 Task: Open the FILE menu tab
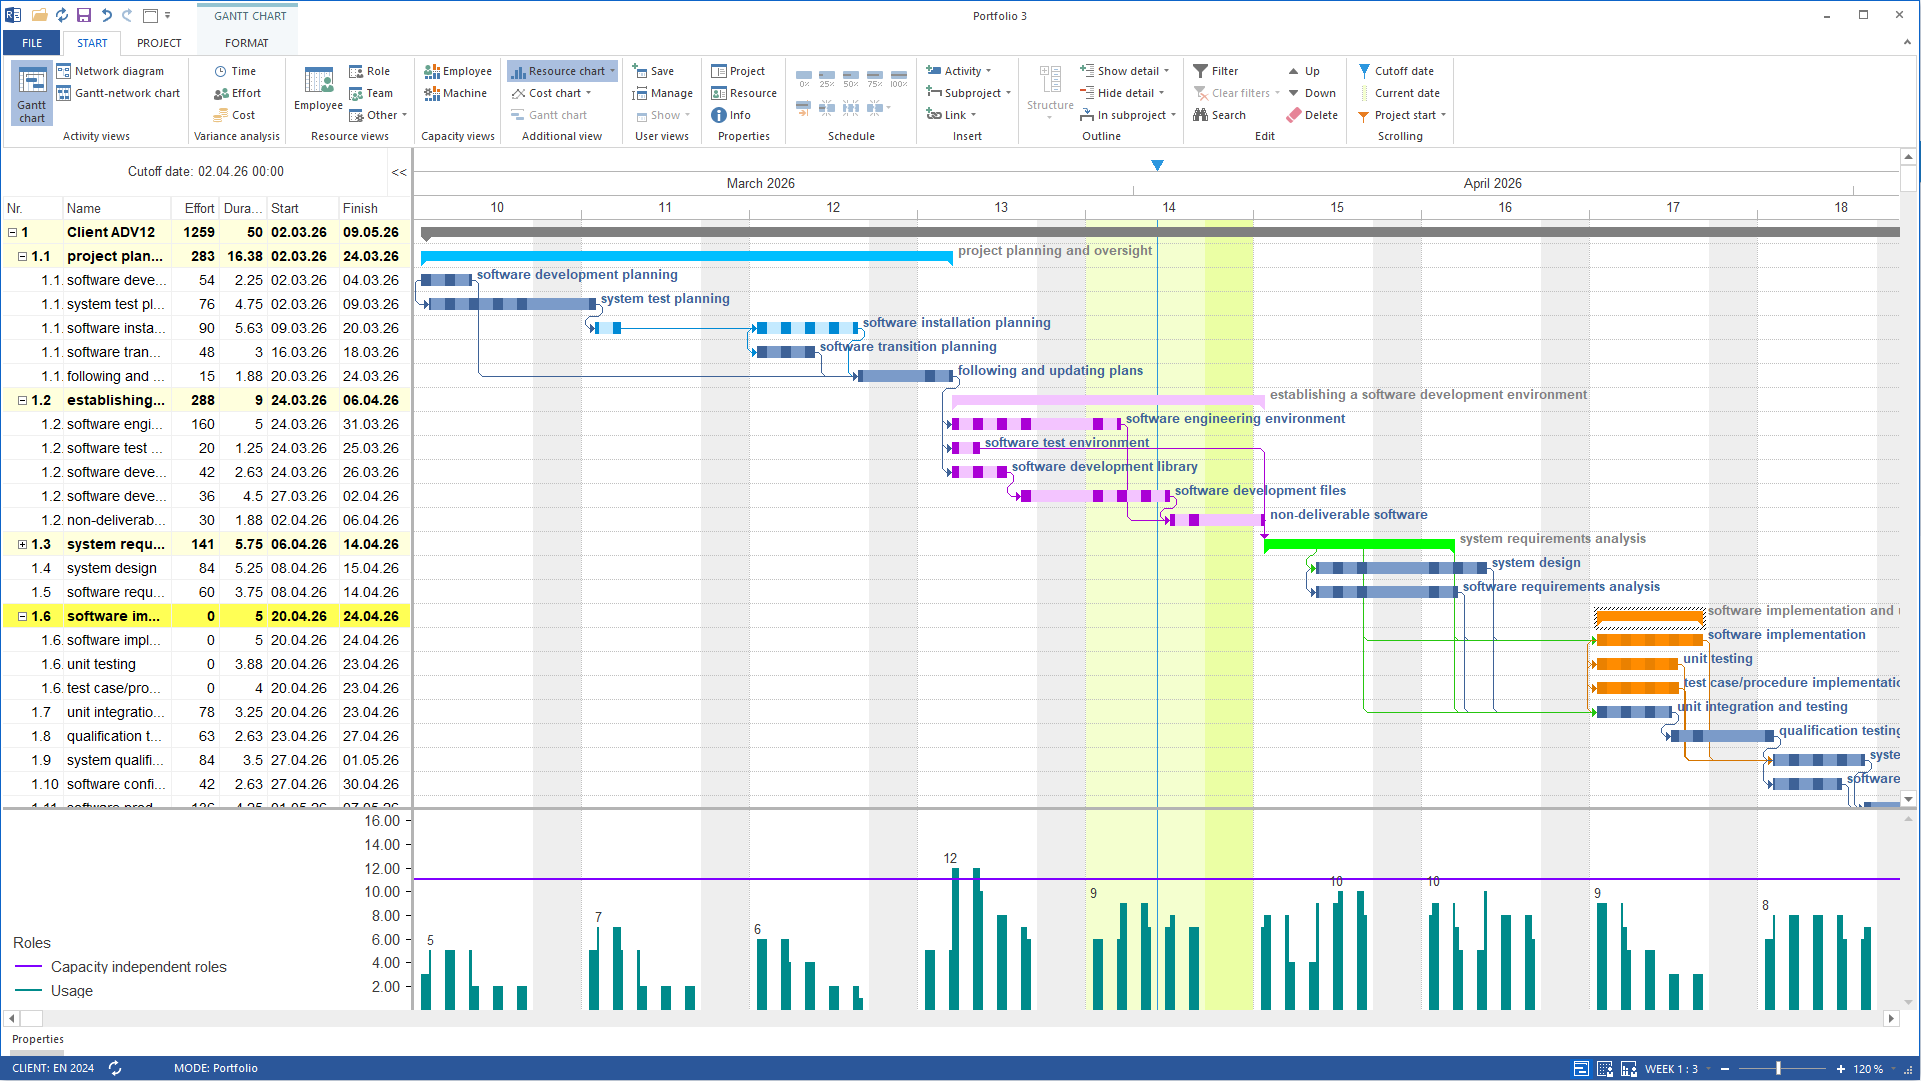tap(32, 43)
